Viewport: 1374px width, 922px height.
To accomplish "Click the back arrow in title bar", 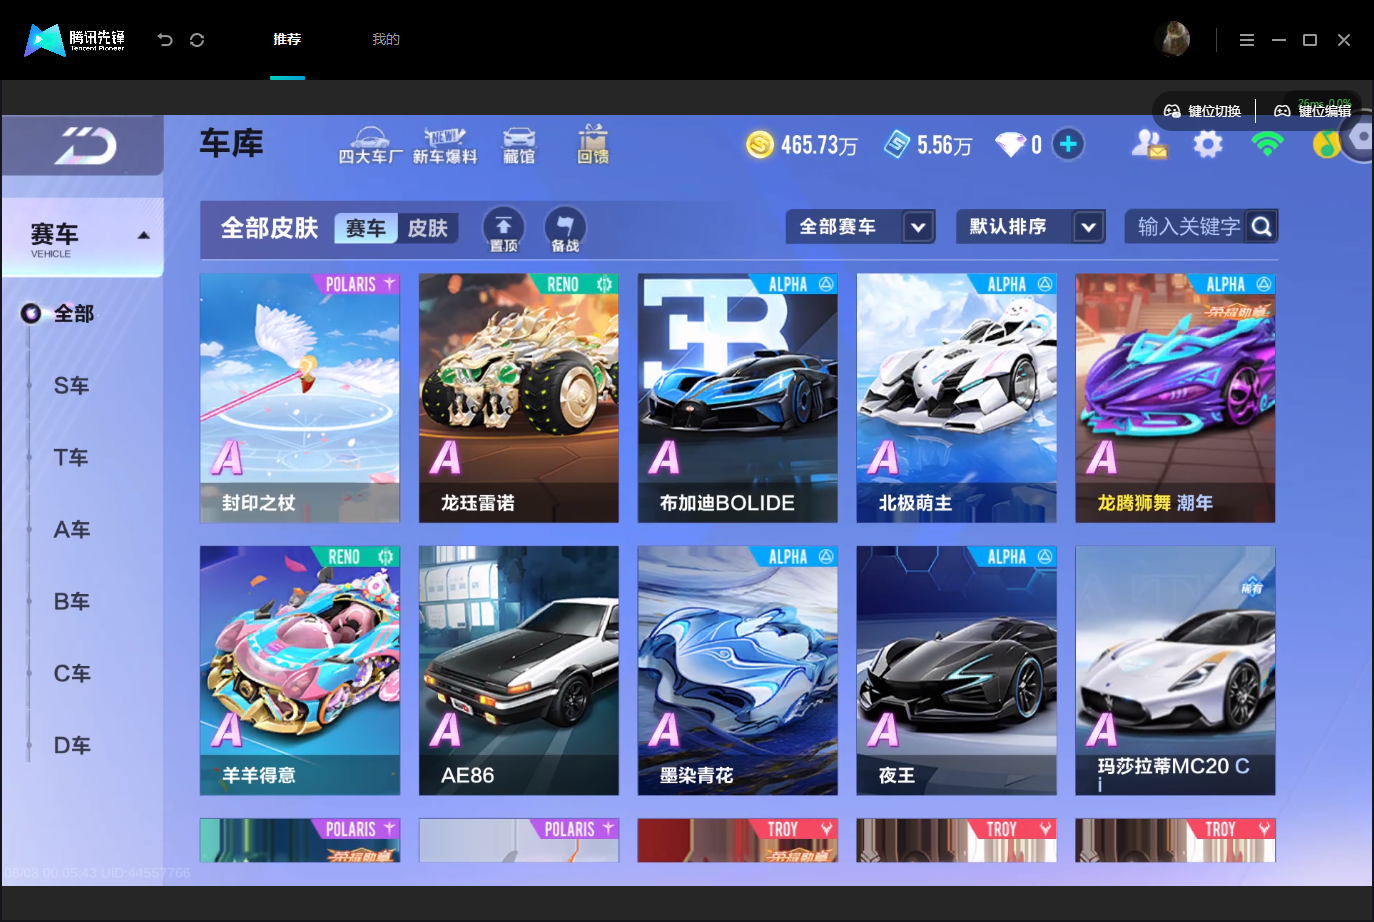I will pos(165,40).
